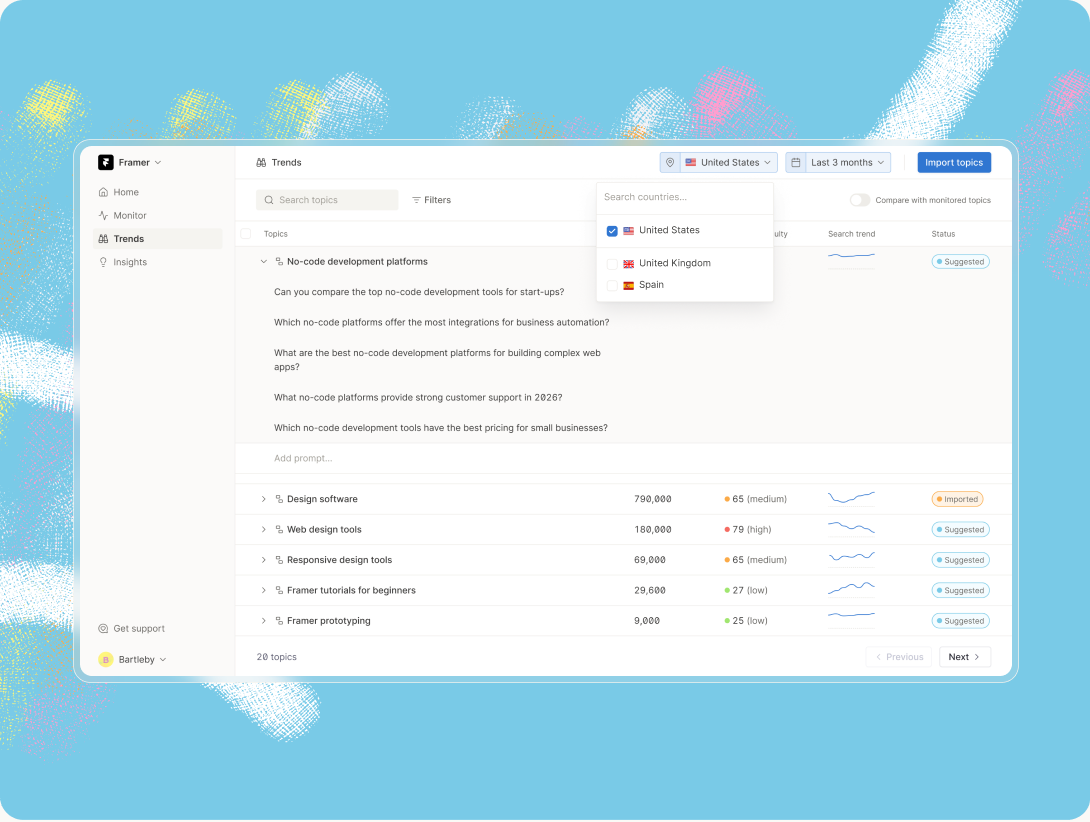Click topic icon of No-code development platforms

coord(279,262)
